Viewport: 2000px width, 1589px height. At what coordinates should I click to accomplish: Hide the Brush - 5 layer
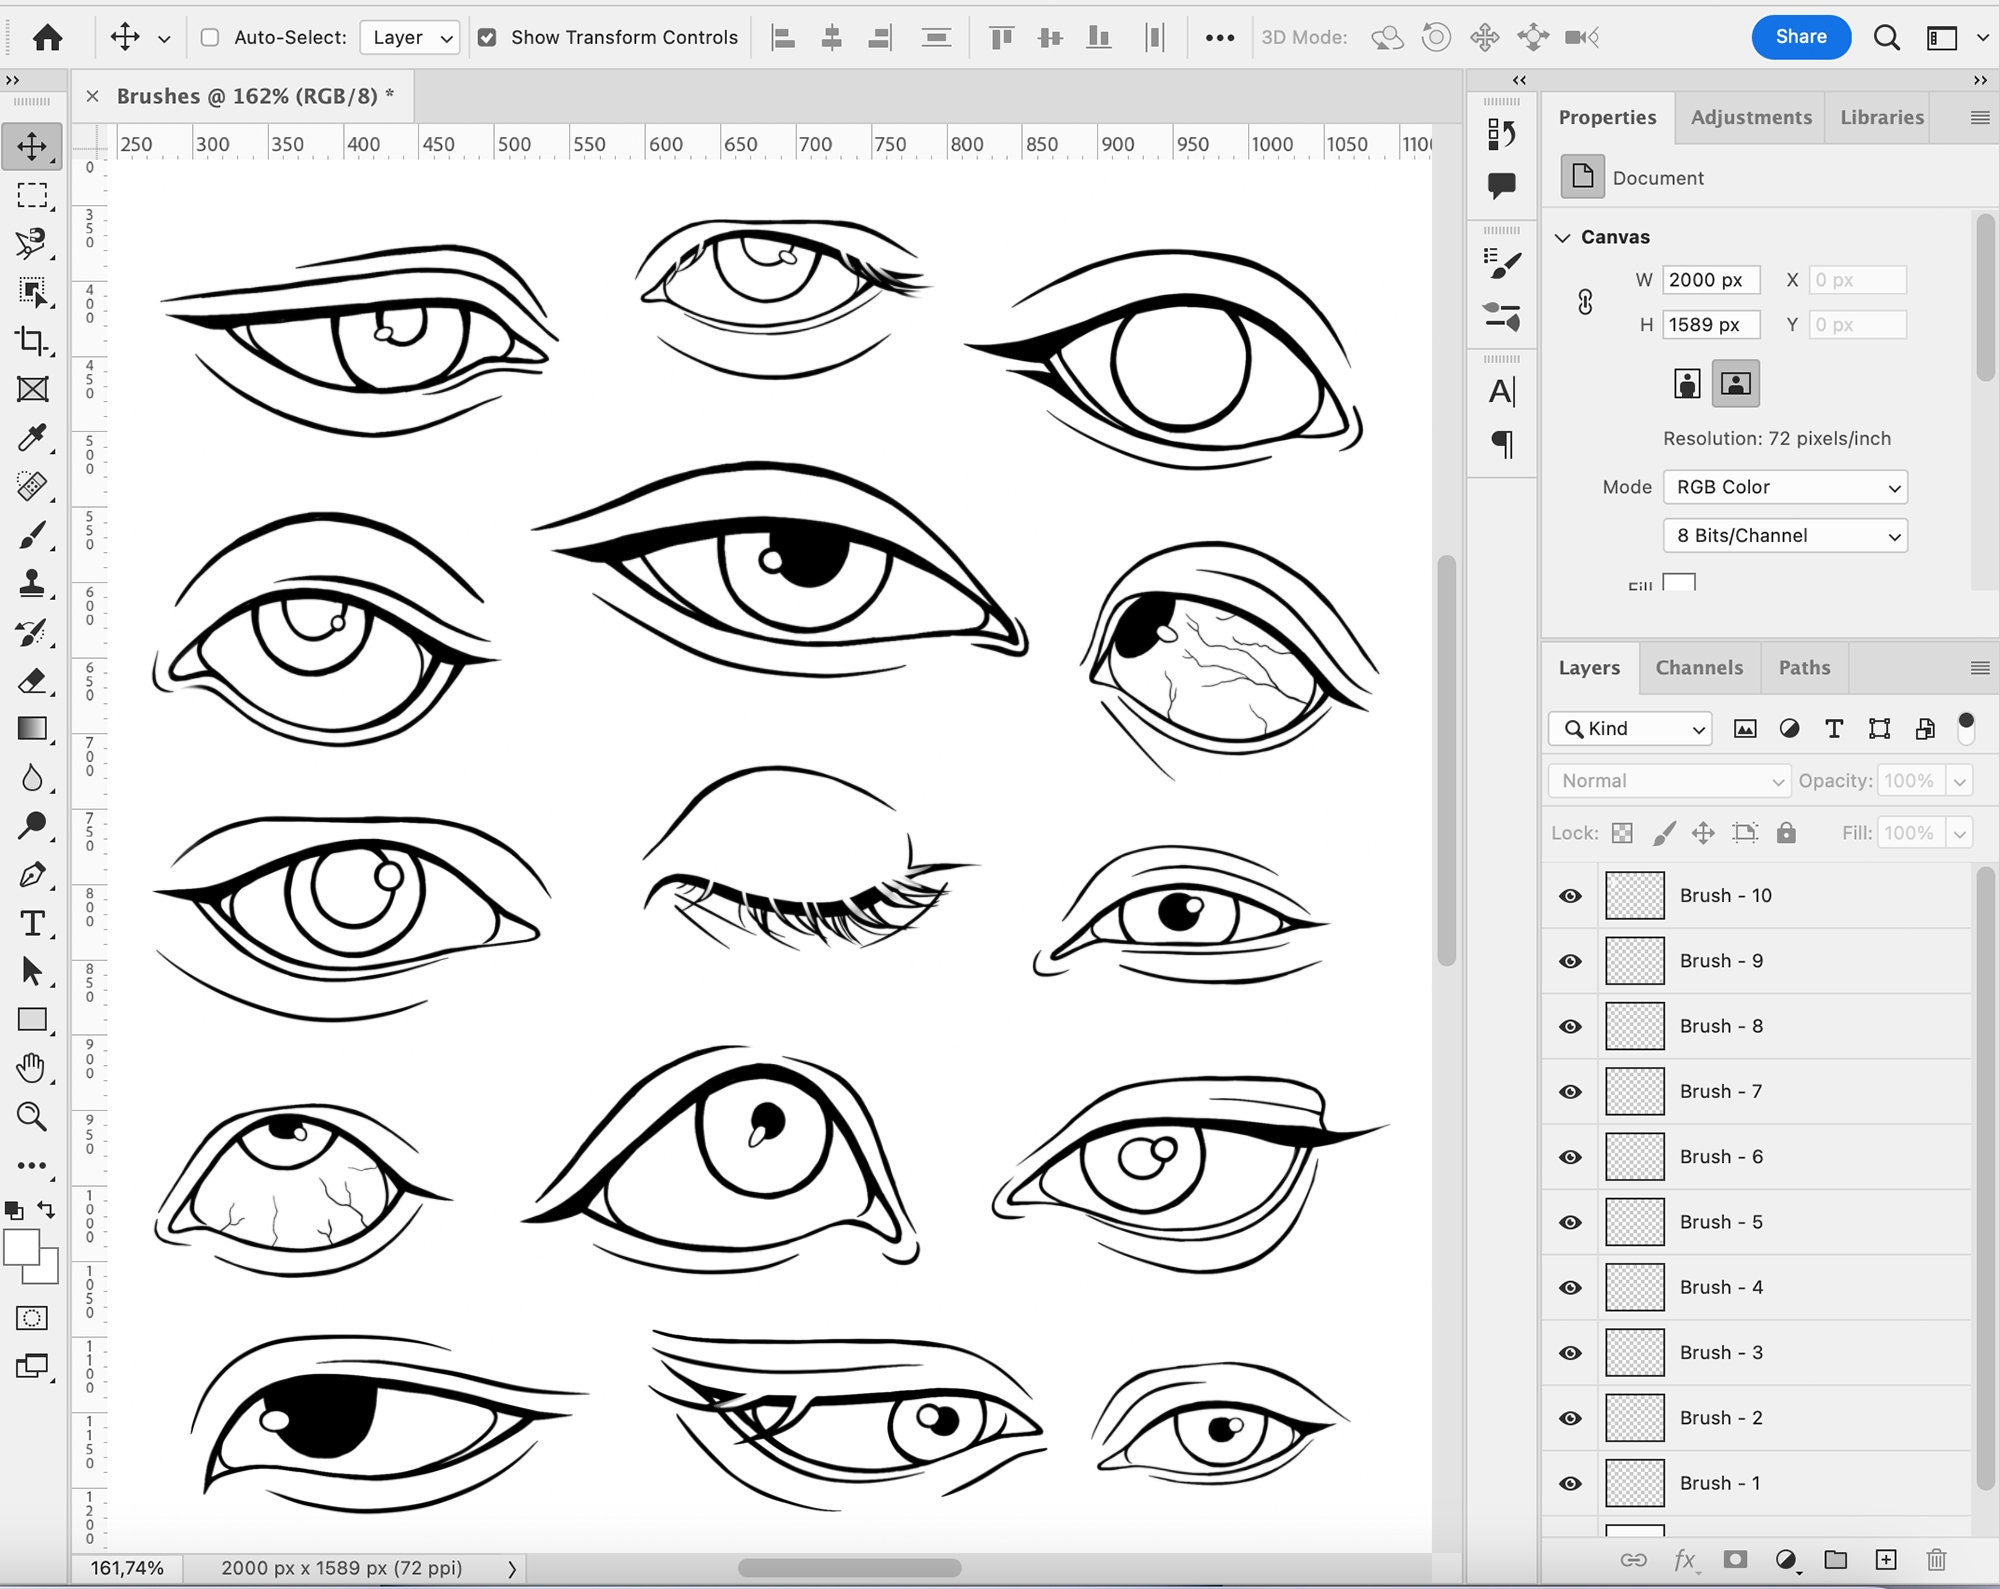click(x=1569, y=1222)
